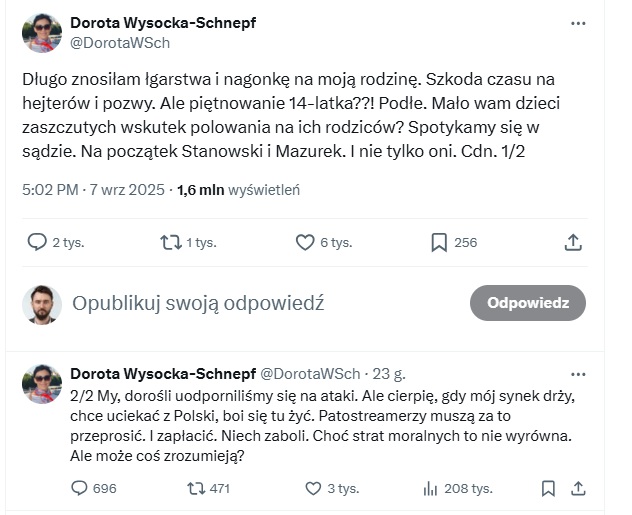Reply to the 2/2 post (696)
Viewport: 632px width, 515px height.
point(80,488)
